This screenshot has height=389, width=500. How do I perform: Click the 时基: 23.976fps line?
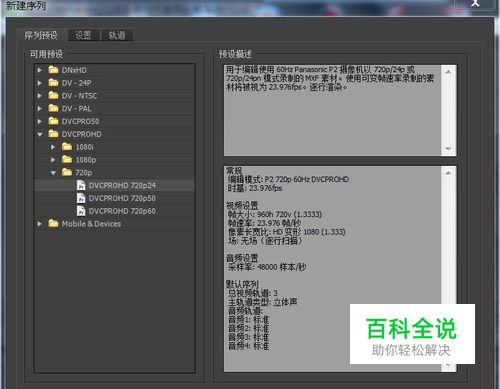pyautogui.click(x=255, y=188)
